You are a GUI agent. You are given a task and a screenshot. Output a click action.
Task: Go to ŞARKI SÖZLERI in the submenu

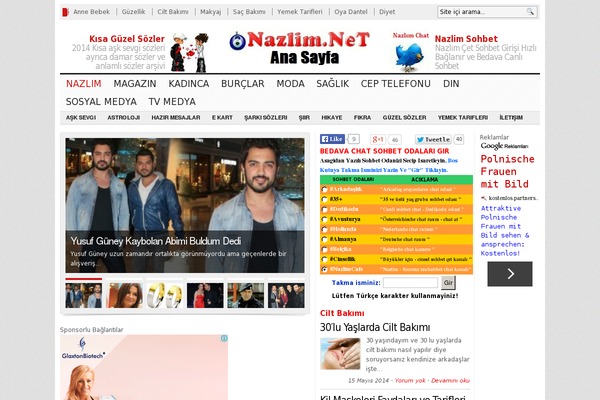[266, 118]
